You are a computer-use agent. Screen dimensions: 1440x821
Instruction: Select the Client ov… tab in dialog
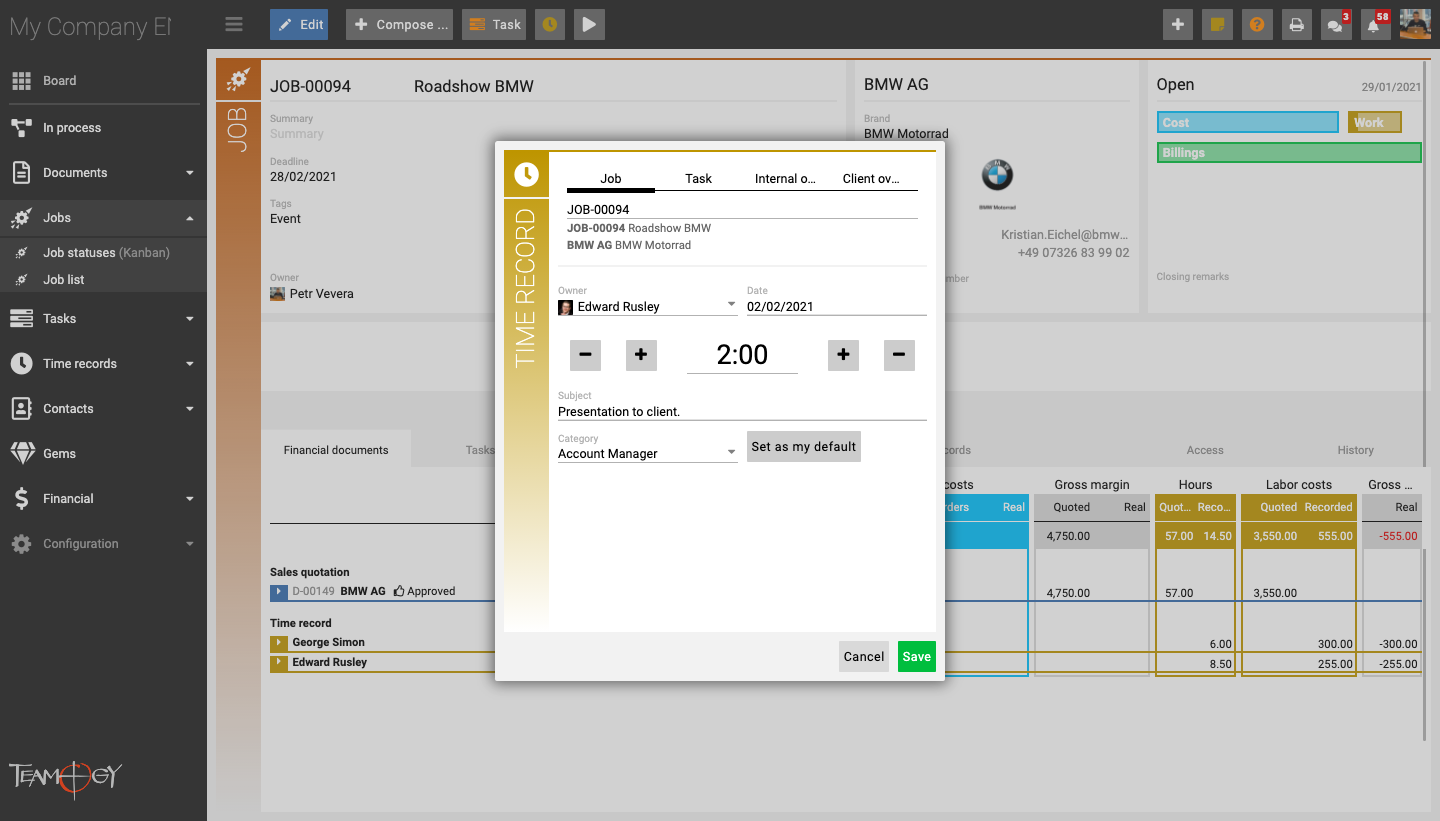coord(872,179)
